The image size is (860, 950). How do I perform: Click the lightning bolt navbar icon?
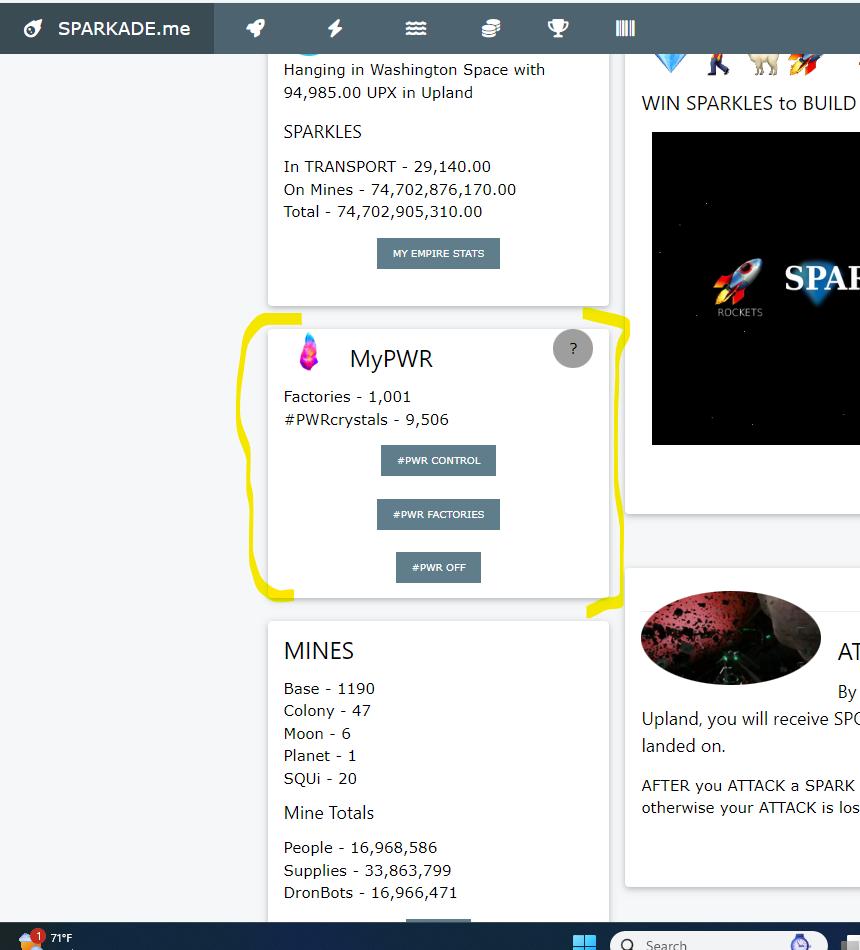click(335, 28)
